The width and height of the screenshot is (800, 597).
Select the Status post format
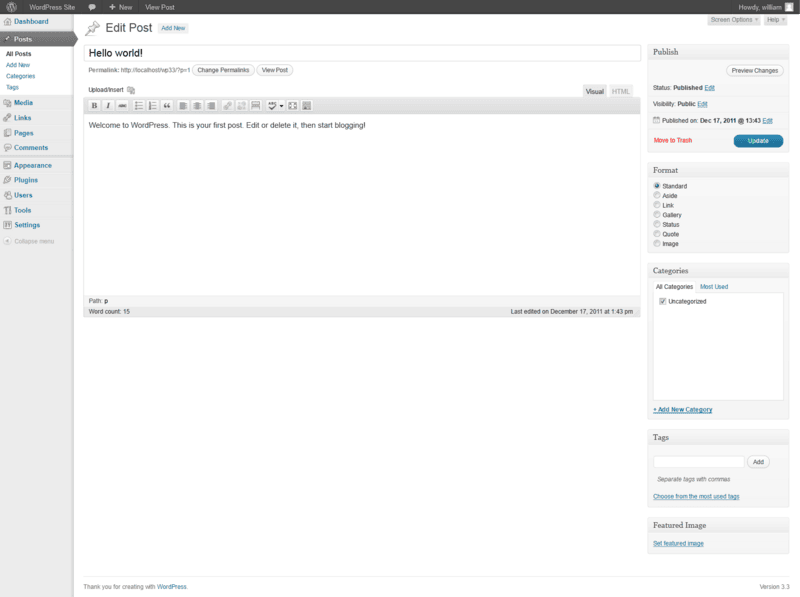[x=657, y=224]
